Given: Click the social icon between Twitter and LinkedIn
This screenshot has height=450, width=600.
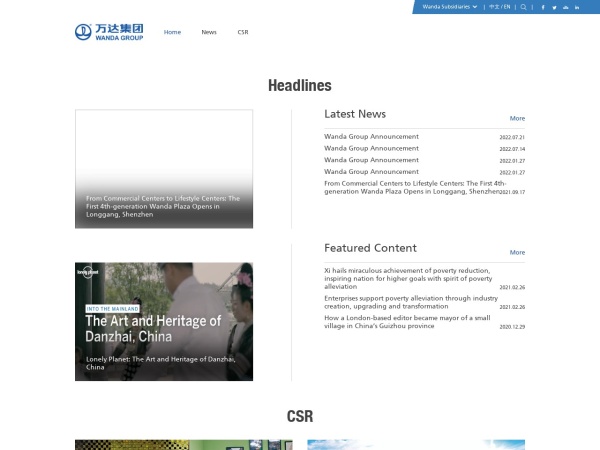Looking at the screenshot, I should (x=566, y=7).
